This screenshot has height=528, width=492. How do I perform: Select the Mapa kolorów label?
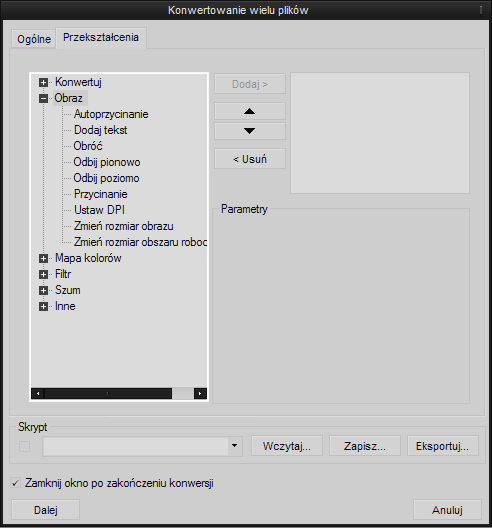tap(88, 258)
